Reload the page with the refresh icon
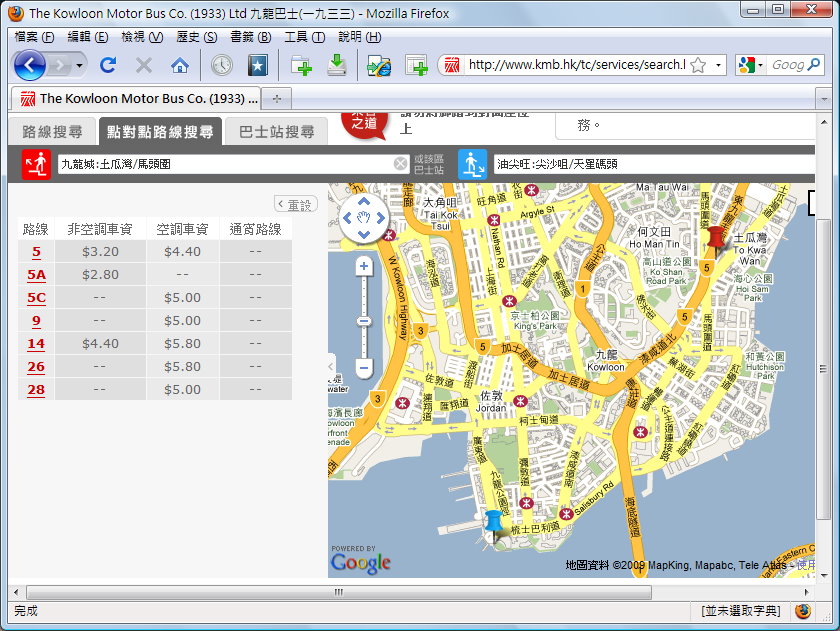The height and width of the screenshot is (631, 840). (x=108, y=65)
